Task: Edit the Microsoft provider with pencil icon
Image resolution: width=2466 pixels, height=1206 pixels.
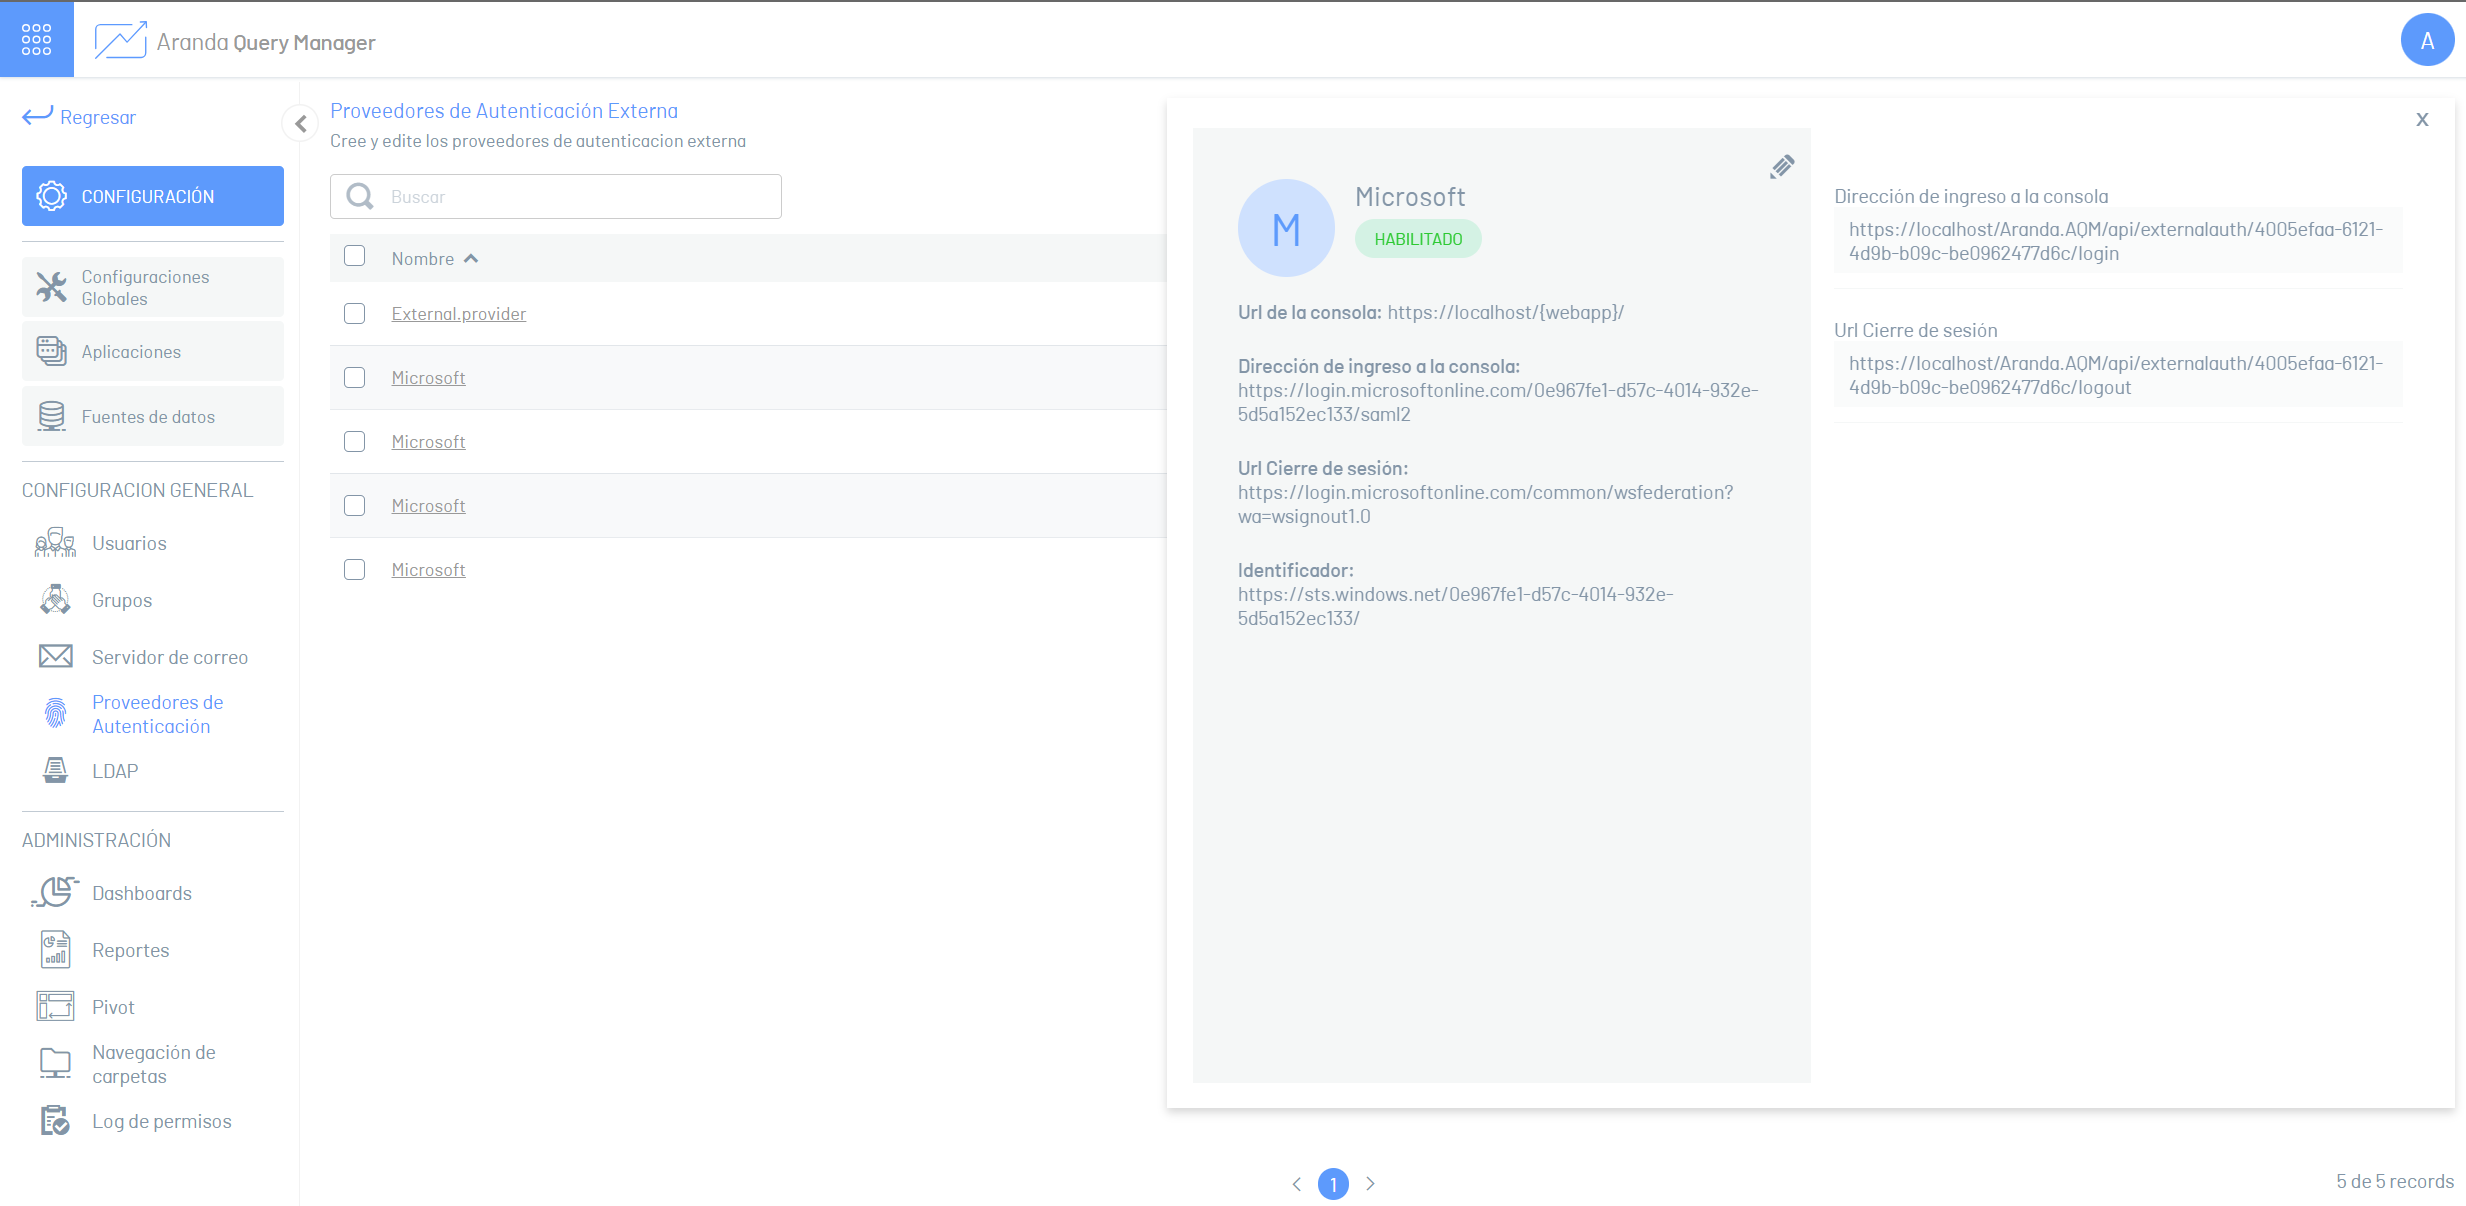Action: pyautogui.click(x=1782, y=166)
